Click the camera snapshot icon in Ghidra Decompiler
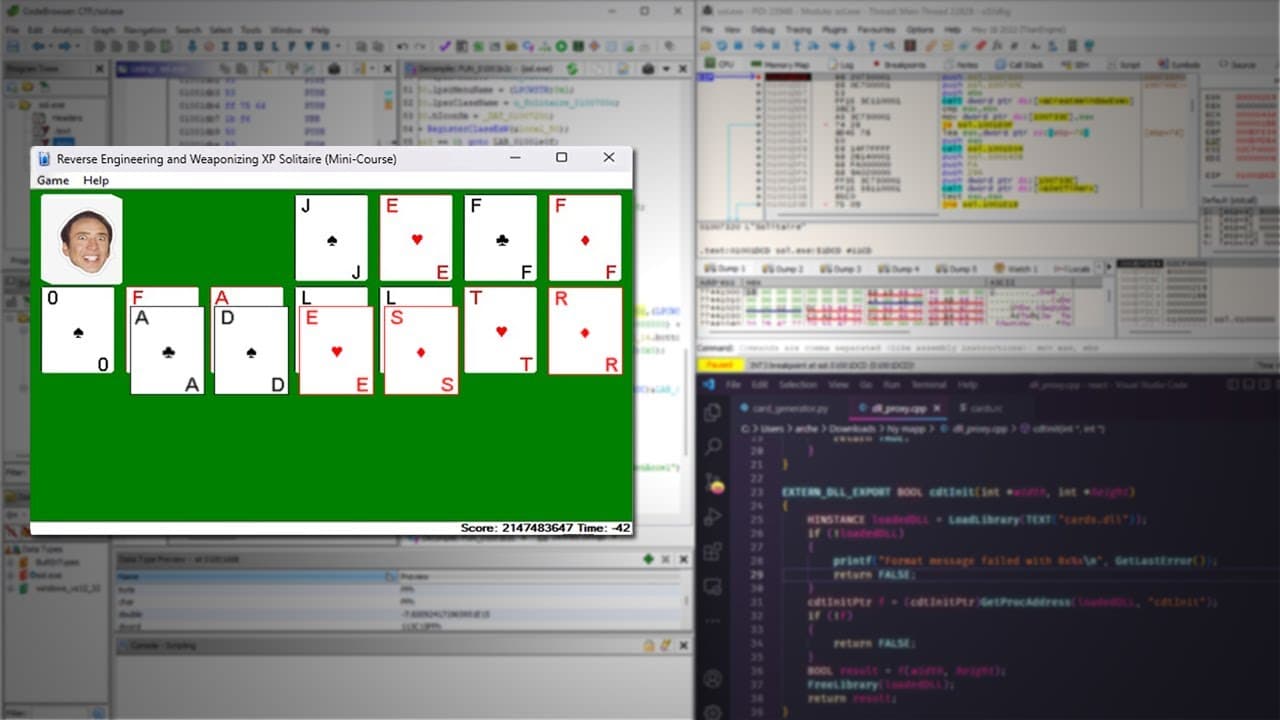This screenshot has height=720, width=1280. tap(647, 68)
